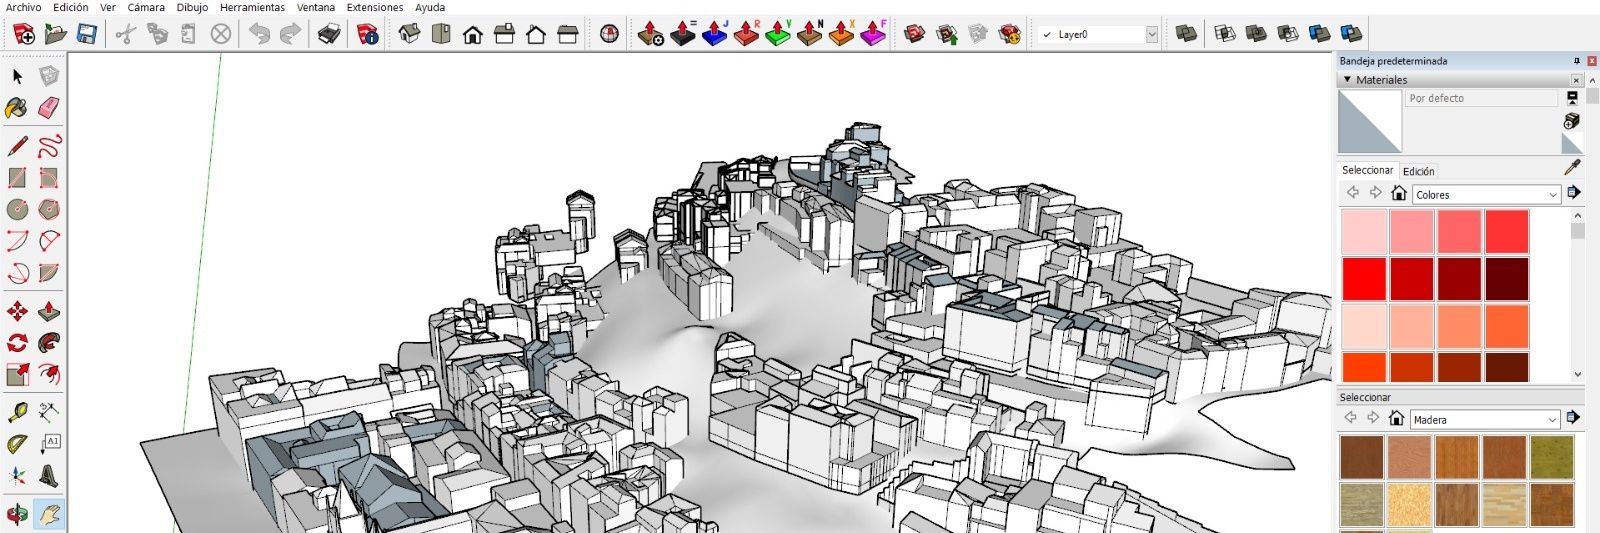Choose the Rotate tool

click(17, 343)
